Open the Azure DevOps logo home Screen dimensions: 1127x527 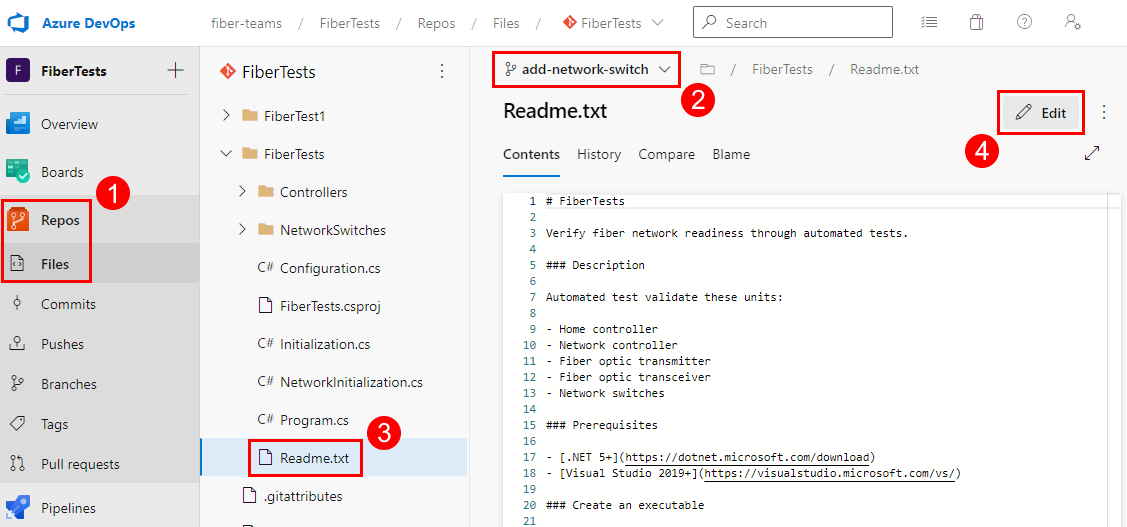[x=17, y=23]
